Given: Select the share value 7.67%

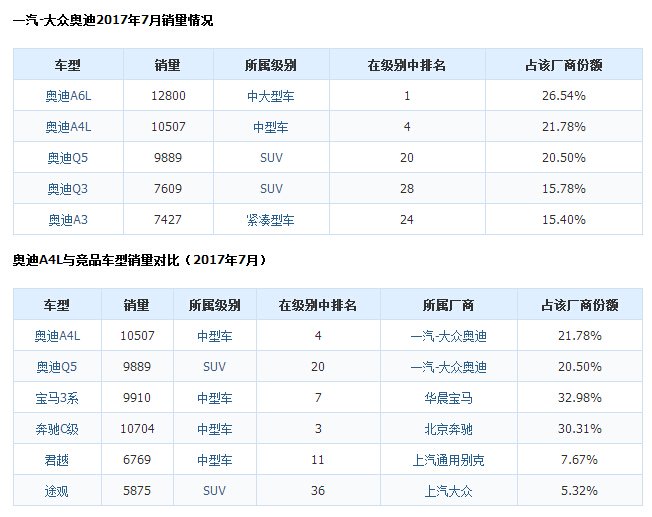Looking at the screenshot, I should point(579,460).
